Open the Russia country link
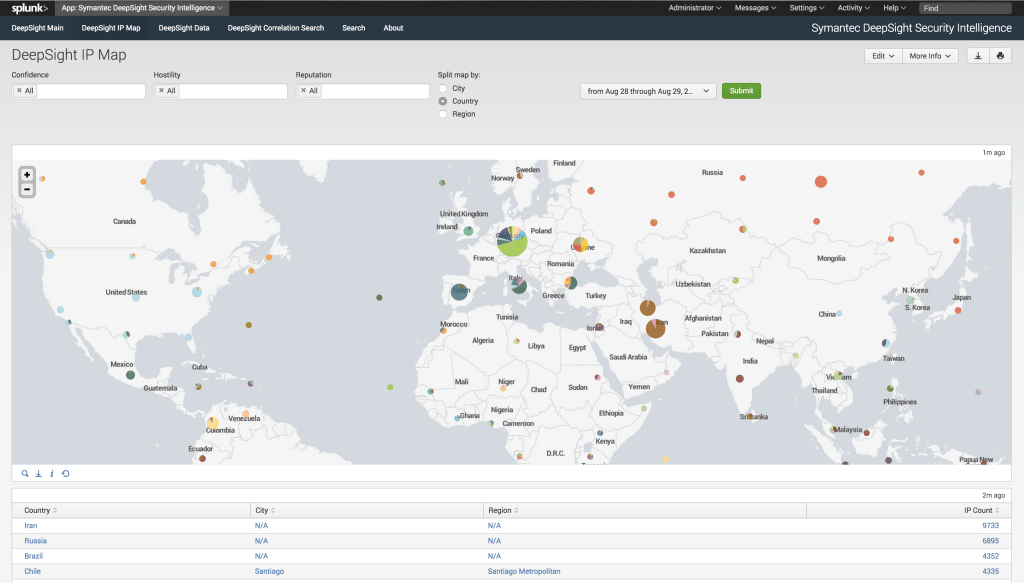This screenshot has height=583, width=1024. pos(35,541)
